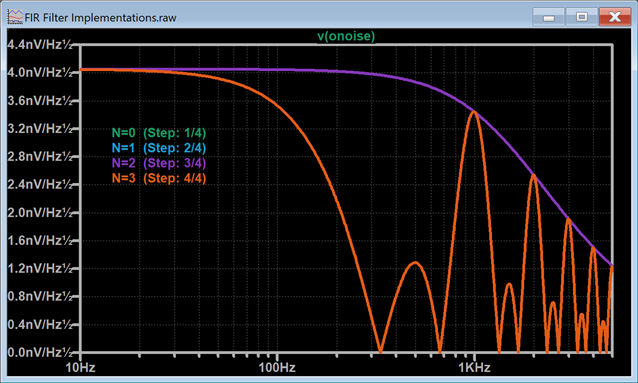
Task: Click the orange trace peak near 1KHz
Action: 473,112
